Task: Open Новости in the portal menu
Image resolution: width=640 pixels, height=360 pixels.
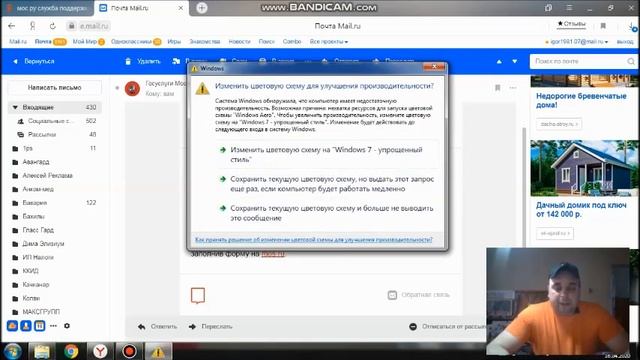Action: [239, 42]
